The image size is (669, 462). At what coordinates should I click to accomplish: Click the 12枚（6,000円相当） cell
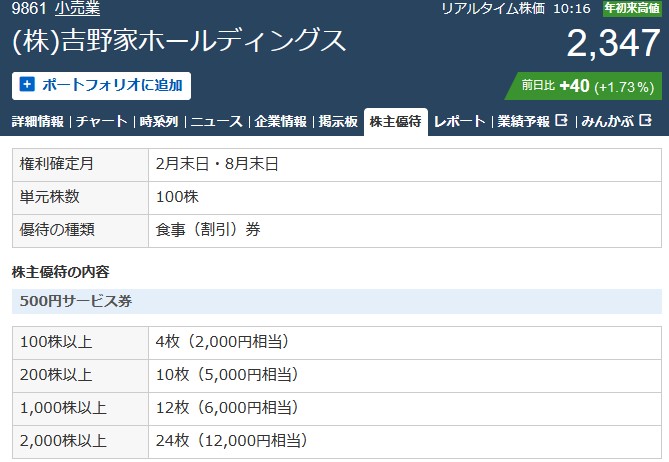(x=405, y=408)
